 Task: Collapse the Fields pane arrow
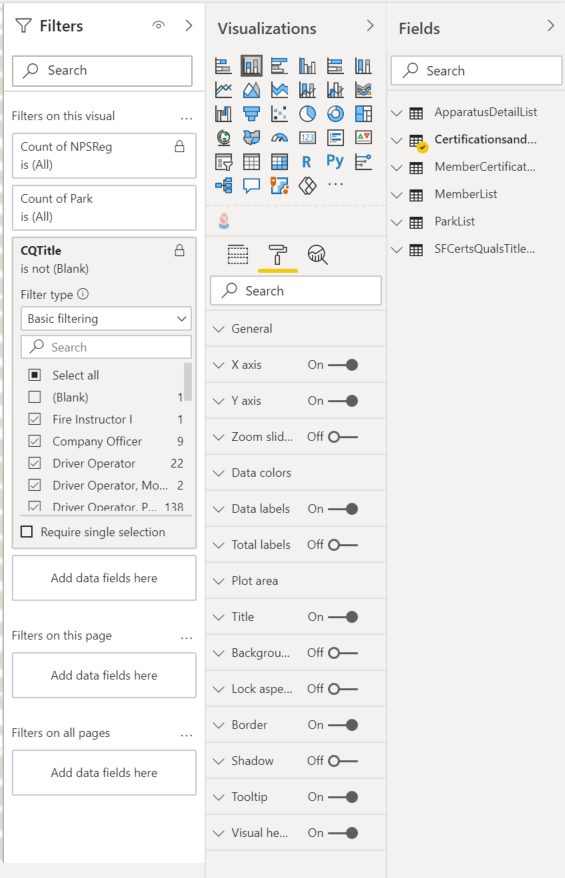pos(551,26)
